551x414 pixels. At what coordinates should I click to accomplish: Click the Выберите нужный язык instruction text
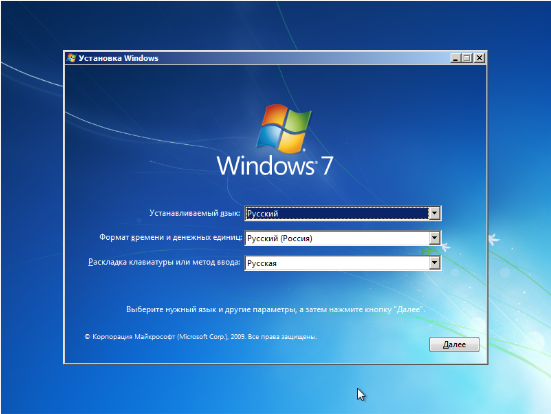276,310
